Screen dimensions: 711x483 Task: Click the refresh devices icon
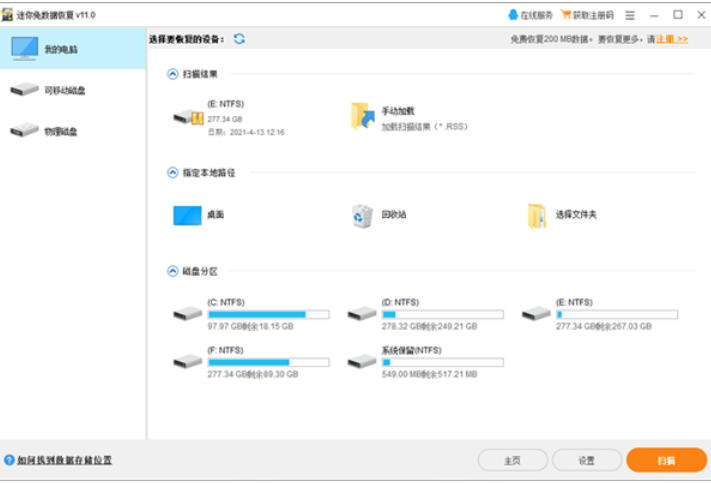tap(239, 39)
